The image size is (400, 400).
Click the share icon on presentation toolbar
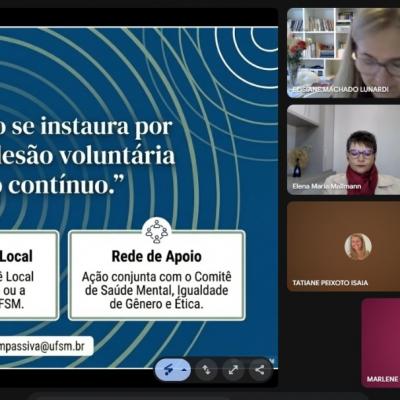[259, 370]
